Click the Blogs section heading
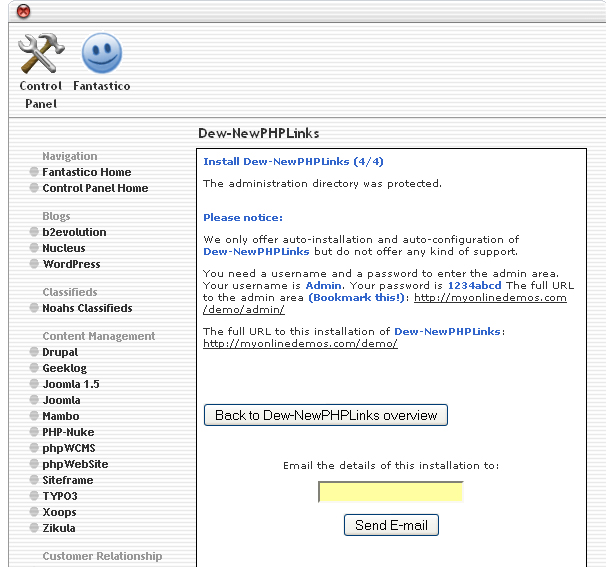This screenshot has width=606, height=567. [56, 216]
